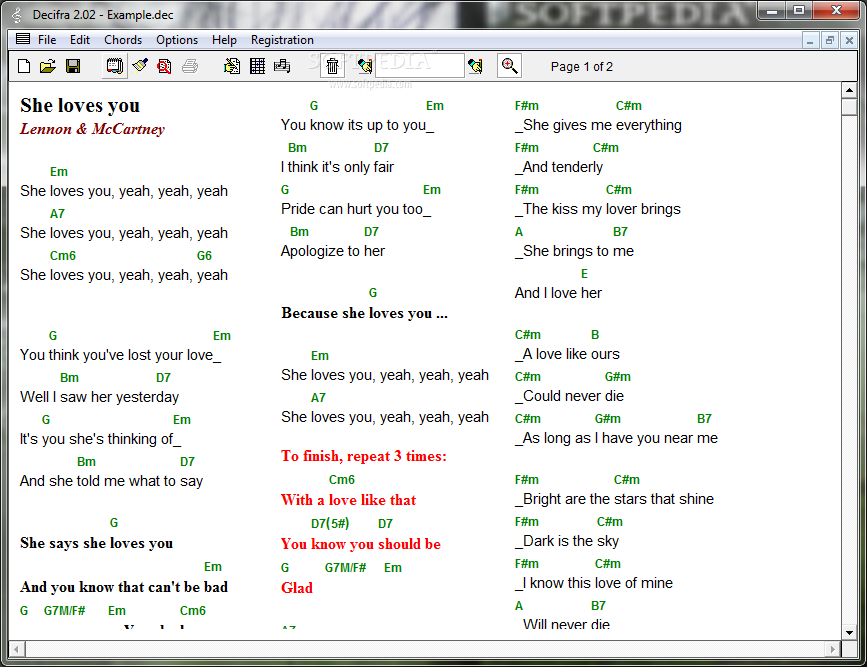867x667 pixels.
Task: Click lyric 'You know its up to you_'
Action: pyautogui.click(x=357, y=125)
